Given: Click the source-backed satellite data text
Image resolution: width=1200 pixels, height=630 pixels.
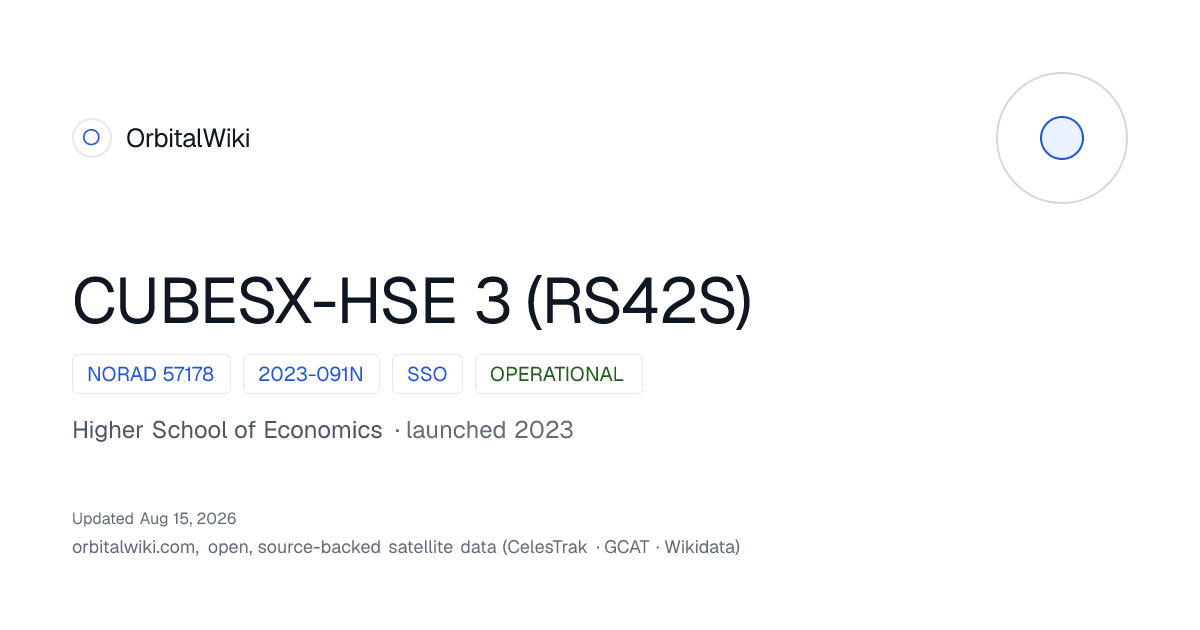Looking at the screenshot, I should click(377, 547).
